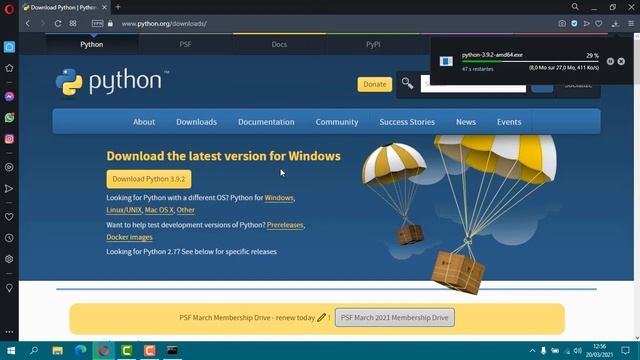Open the Events menu
Viewport: 640px width, 360px height.
coord(509,122)
